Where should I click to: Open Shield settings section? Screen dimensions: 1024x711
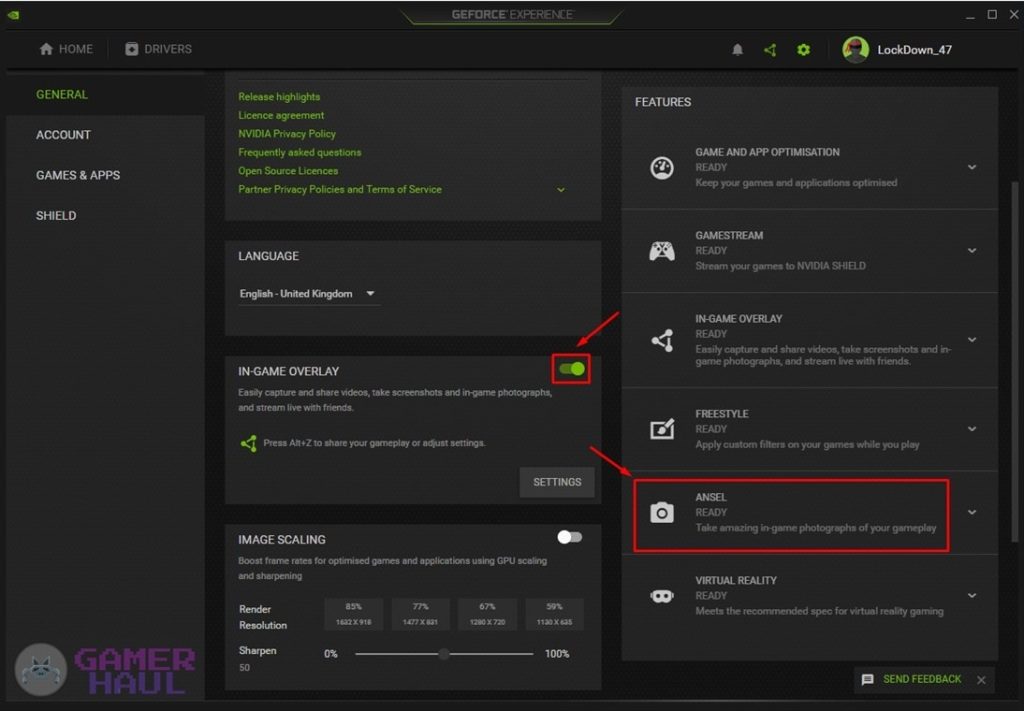[56, 216]
